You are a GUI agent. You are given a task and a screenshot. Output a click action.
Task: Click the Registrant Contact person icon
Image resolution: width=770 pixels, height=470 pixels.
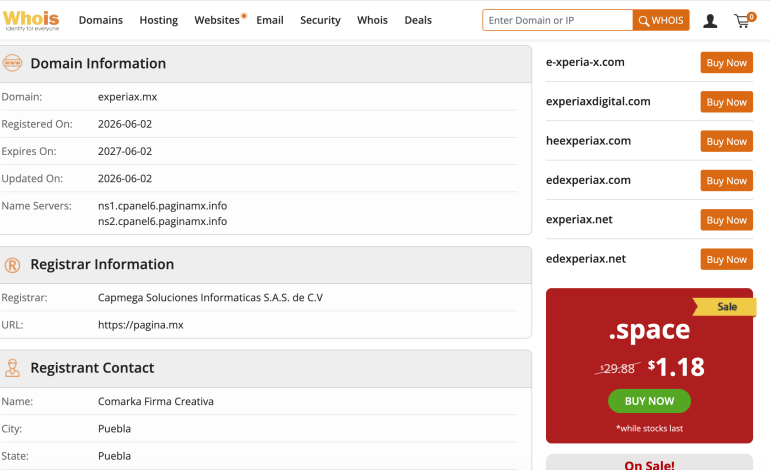[12, 368]
